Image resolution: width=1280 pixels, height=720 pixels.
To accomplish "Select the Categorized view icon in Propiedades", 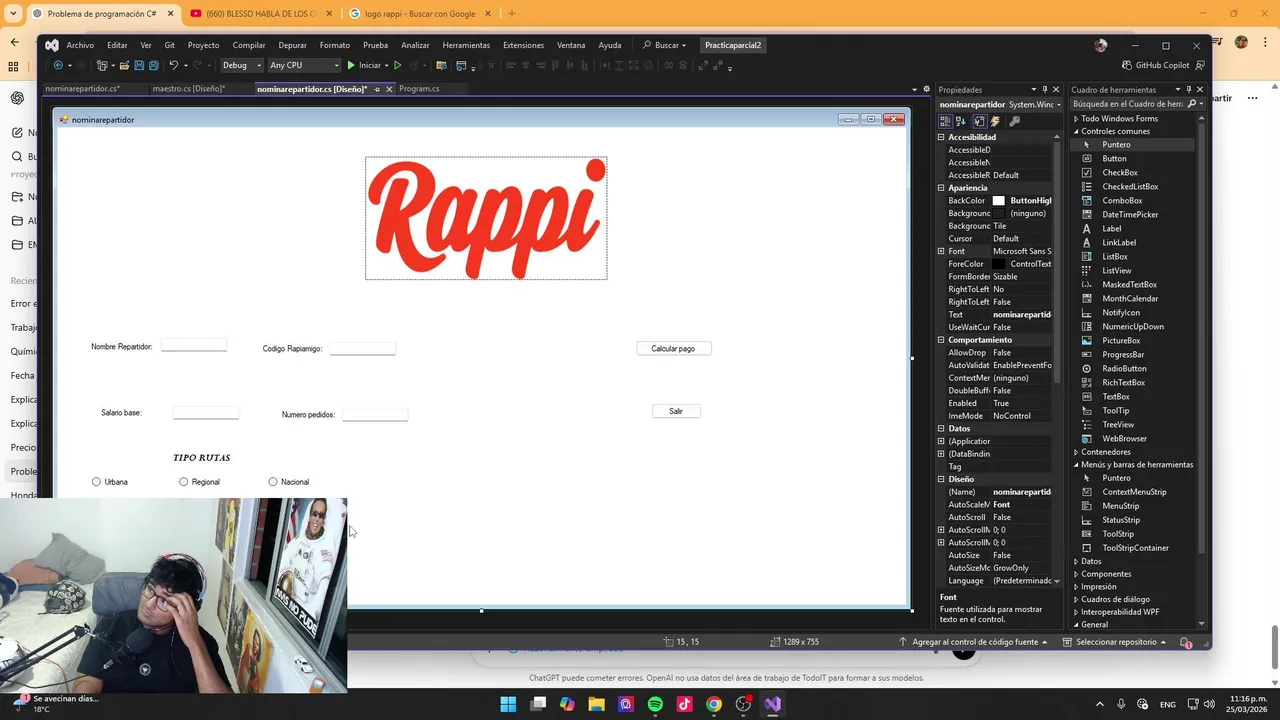I will 945,121.
